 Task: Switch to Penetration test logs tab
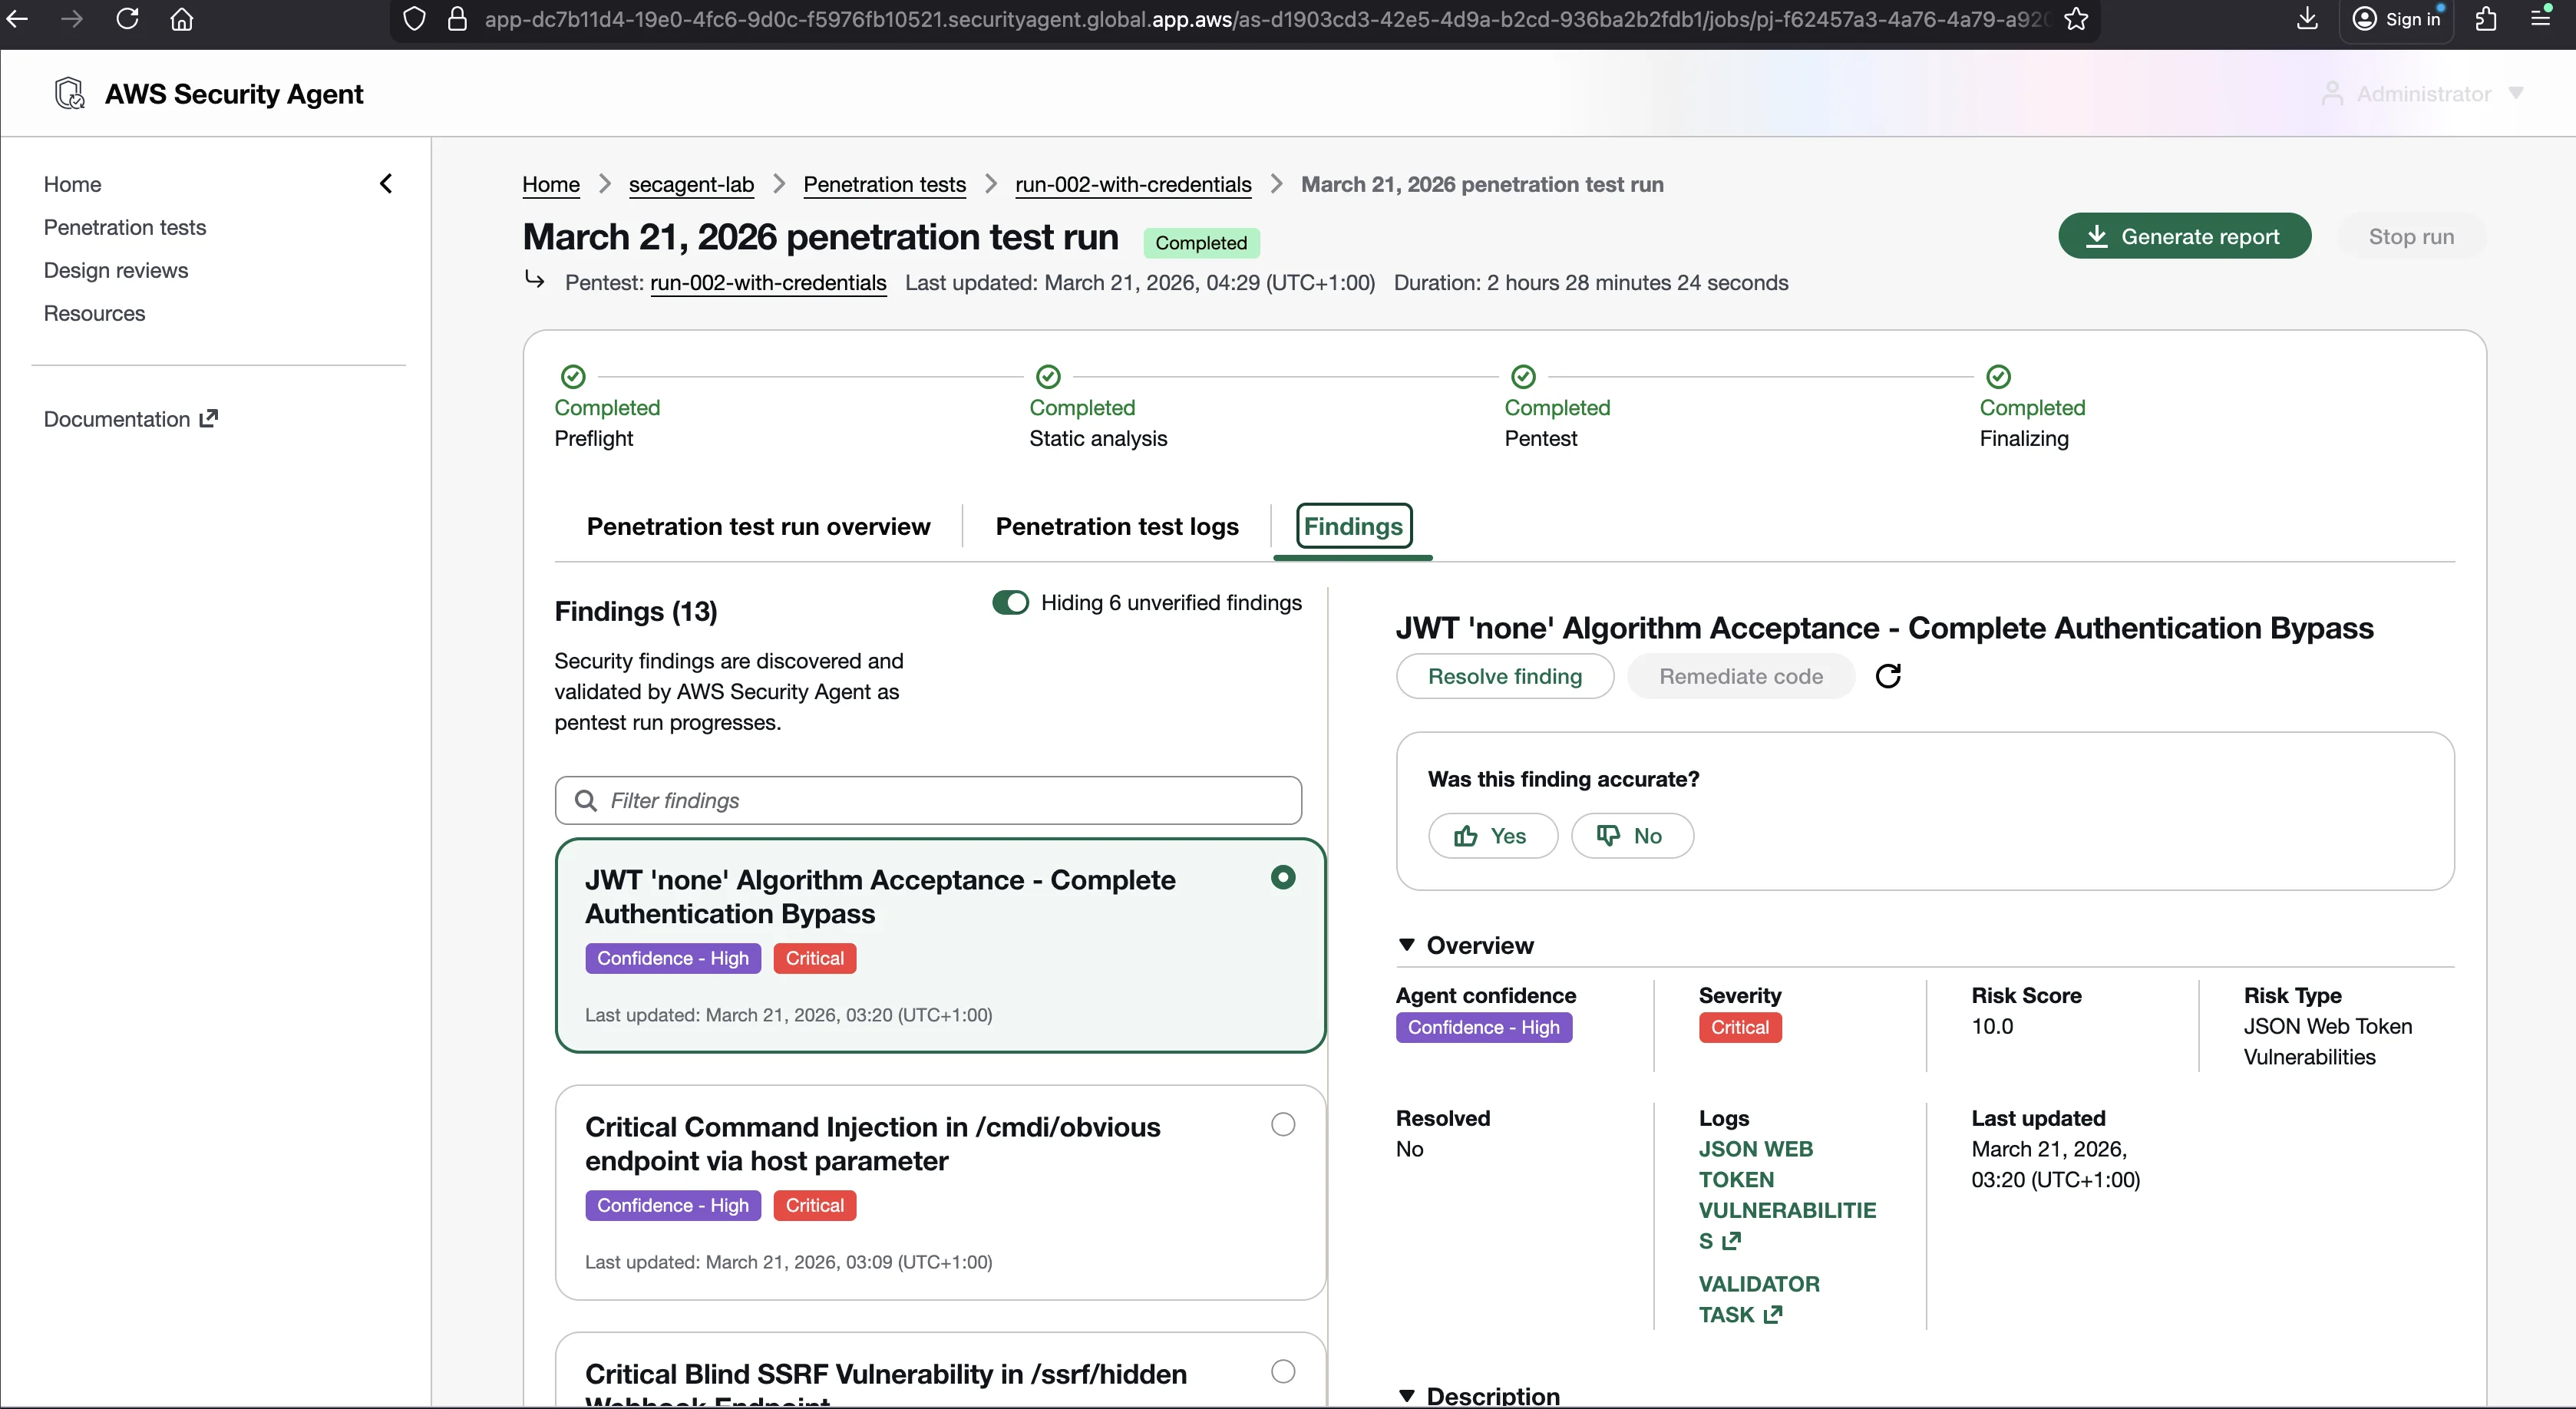tap(1117, 526)
